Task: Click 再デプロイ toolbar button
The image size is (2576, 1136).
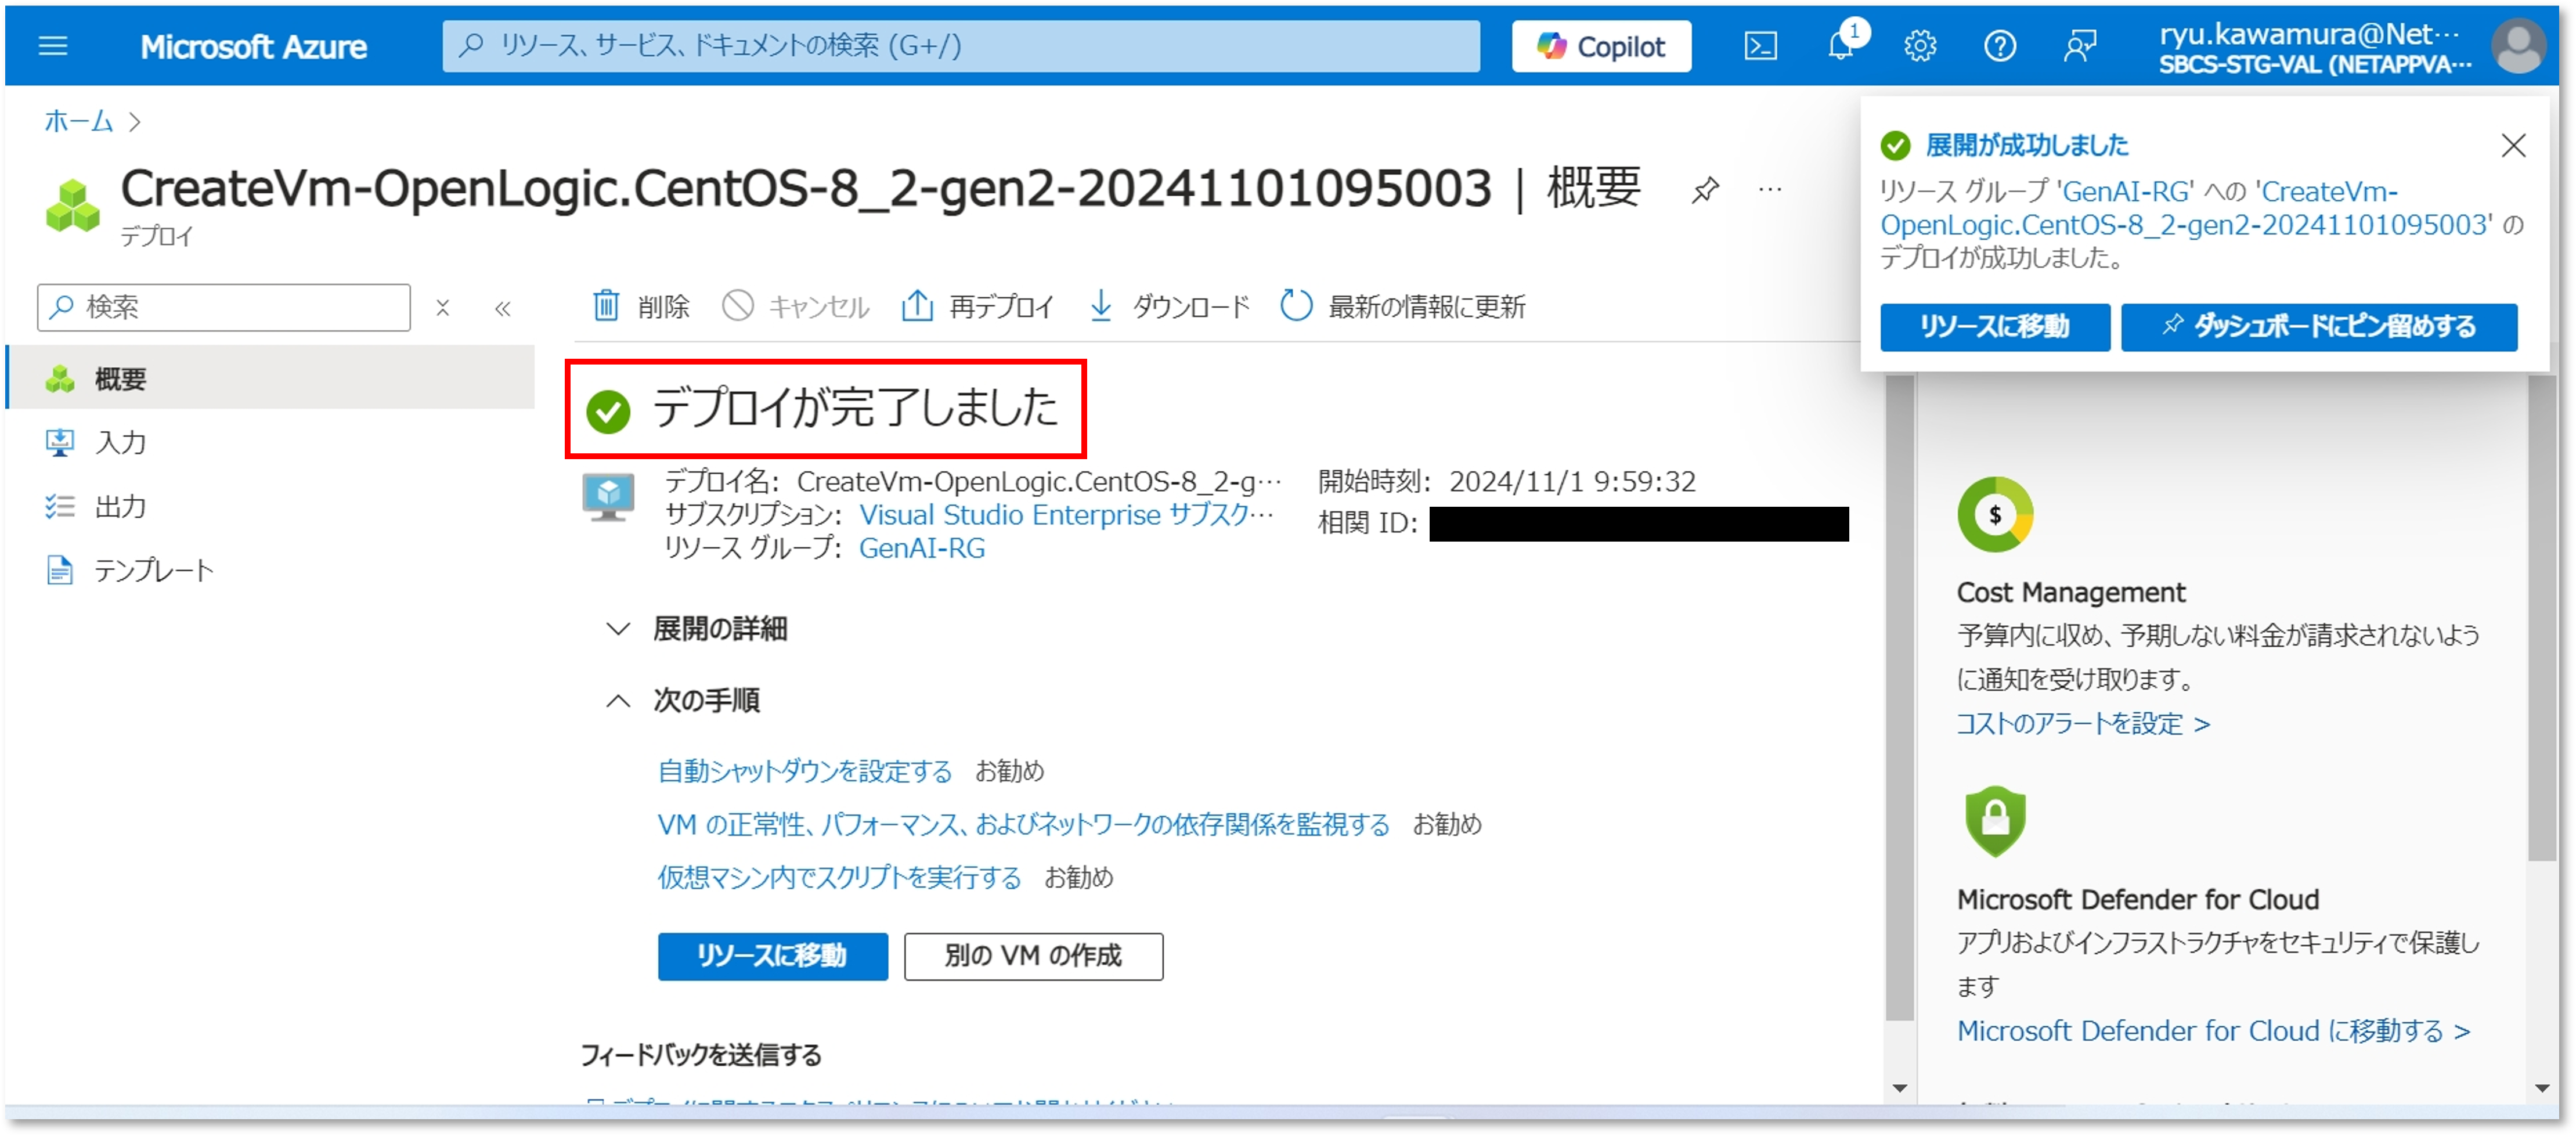Action: point(978,306)
